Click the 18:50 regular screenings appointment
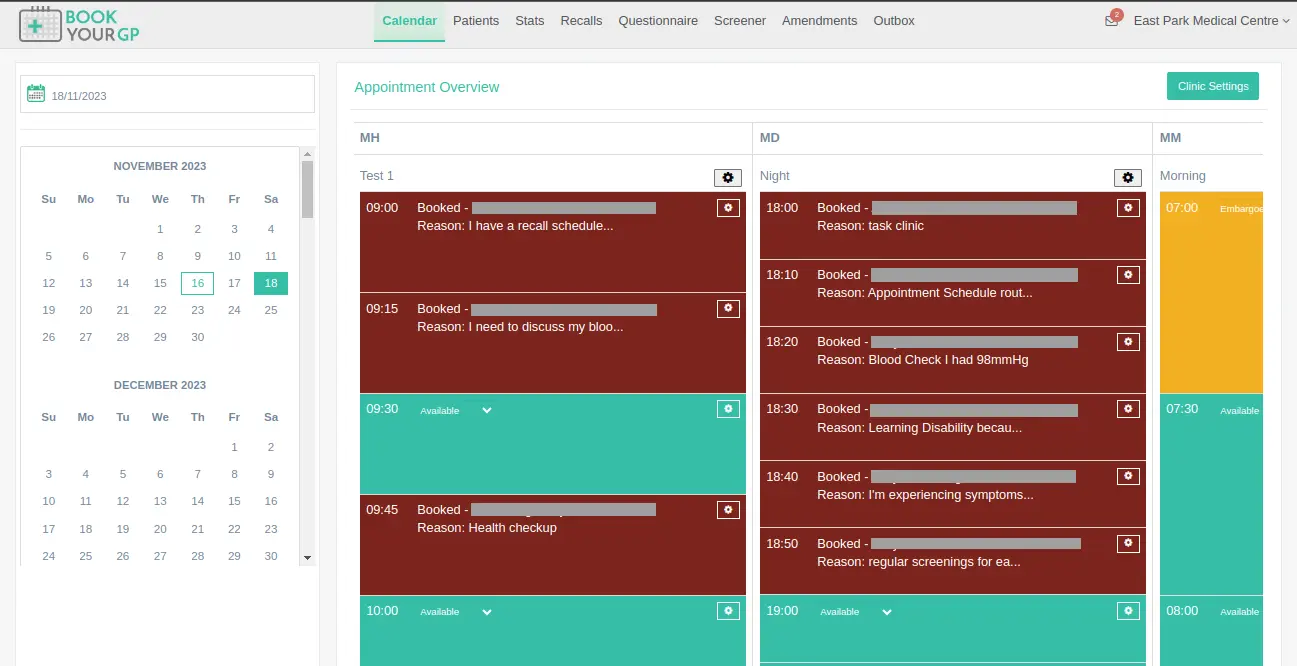This screenshot has width=1297, height=666. 953,561
